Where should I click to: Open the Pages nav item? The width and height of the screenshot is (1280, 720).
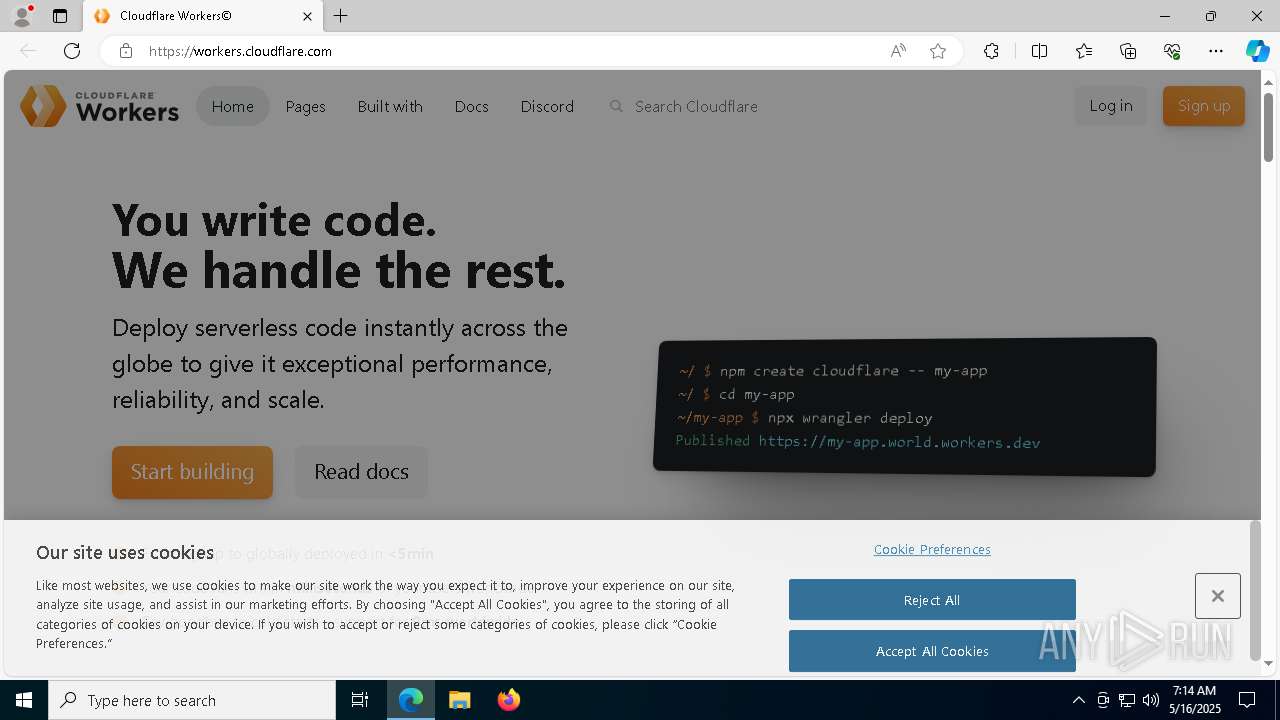click(305, 106)
